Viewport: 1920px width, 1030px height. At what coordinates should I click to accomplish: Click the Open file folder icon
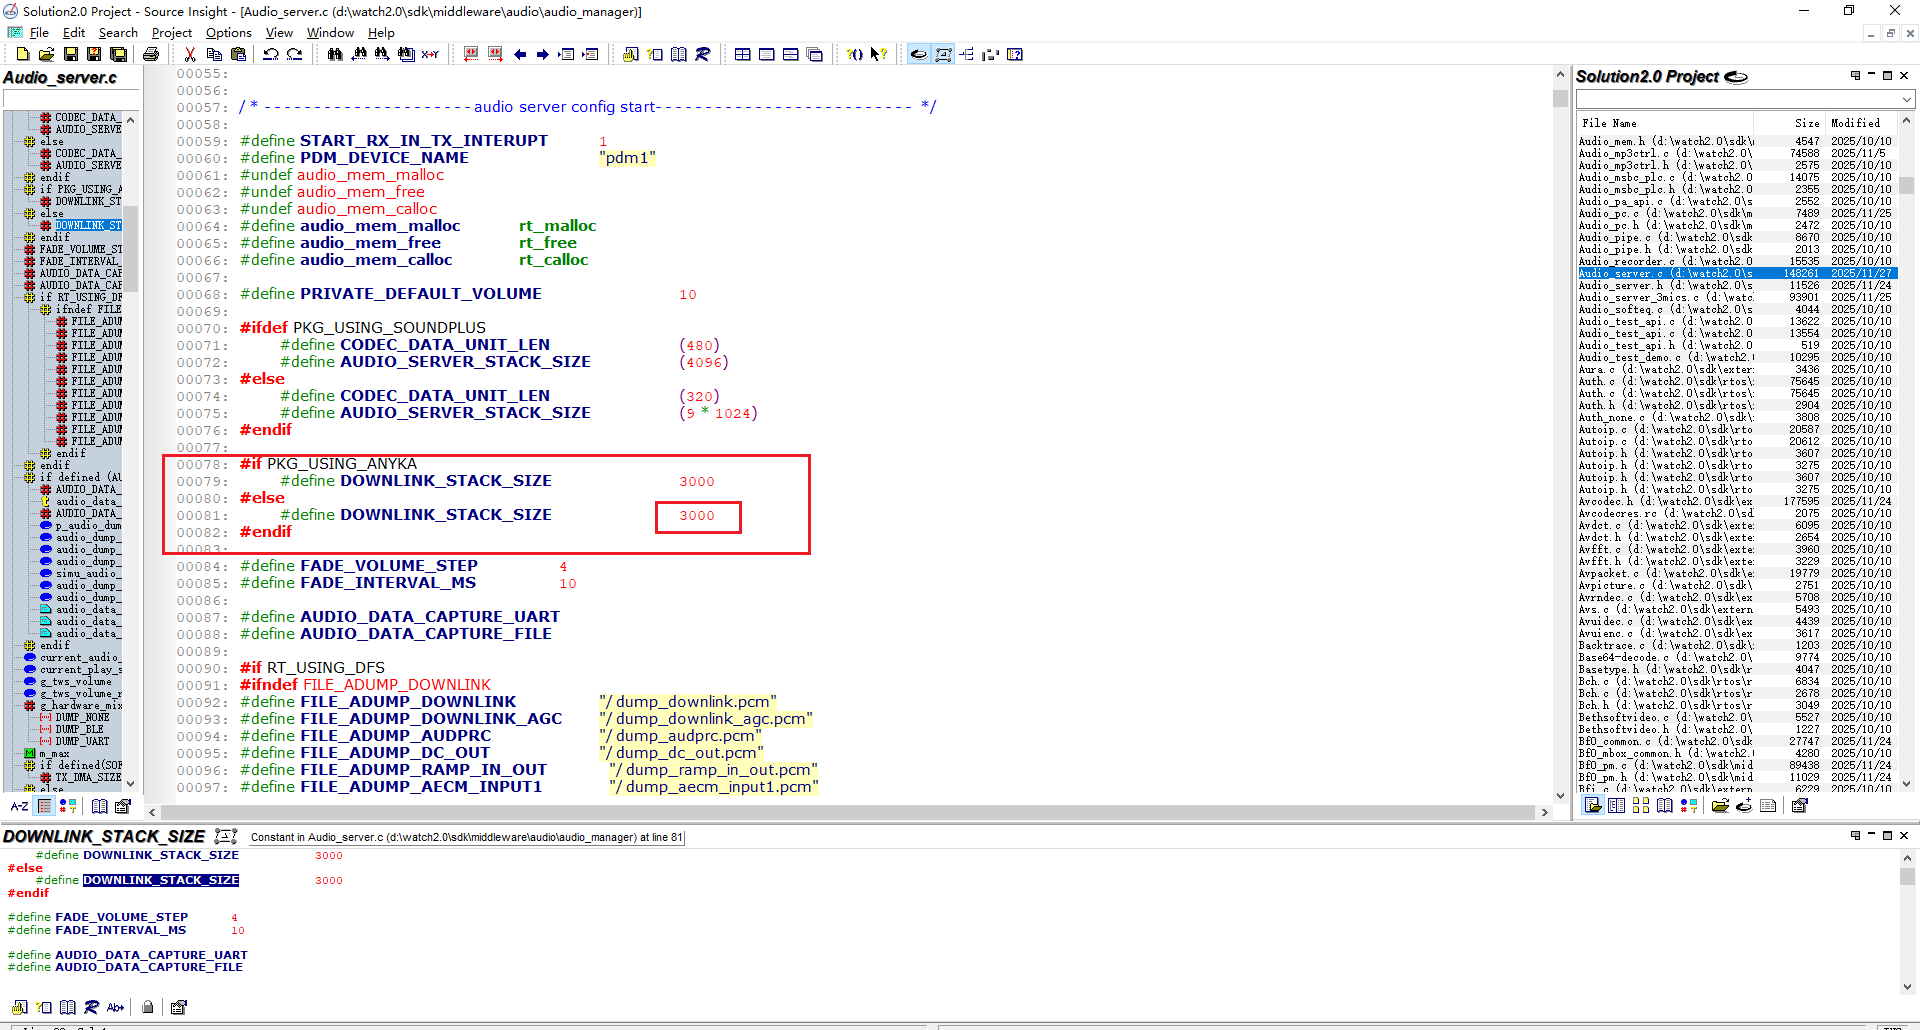click(46, 55)
